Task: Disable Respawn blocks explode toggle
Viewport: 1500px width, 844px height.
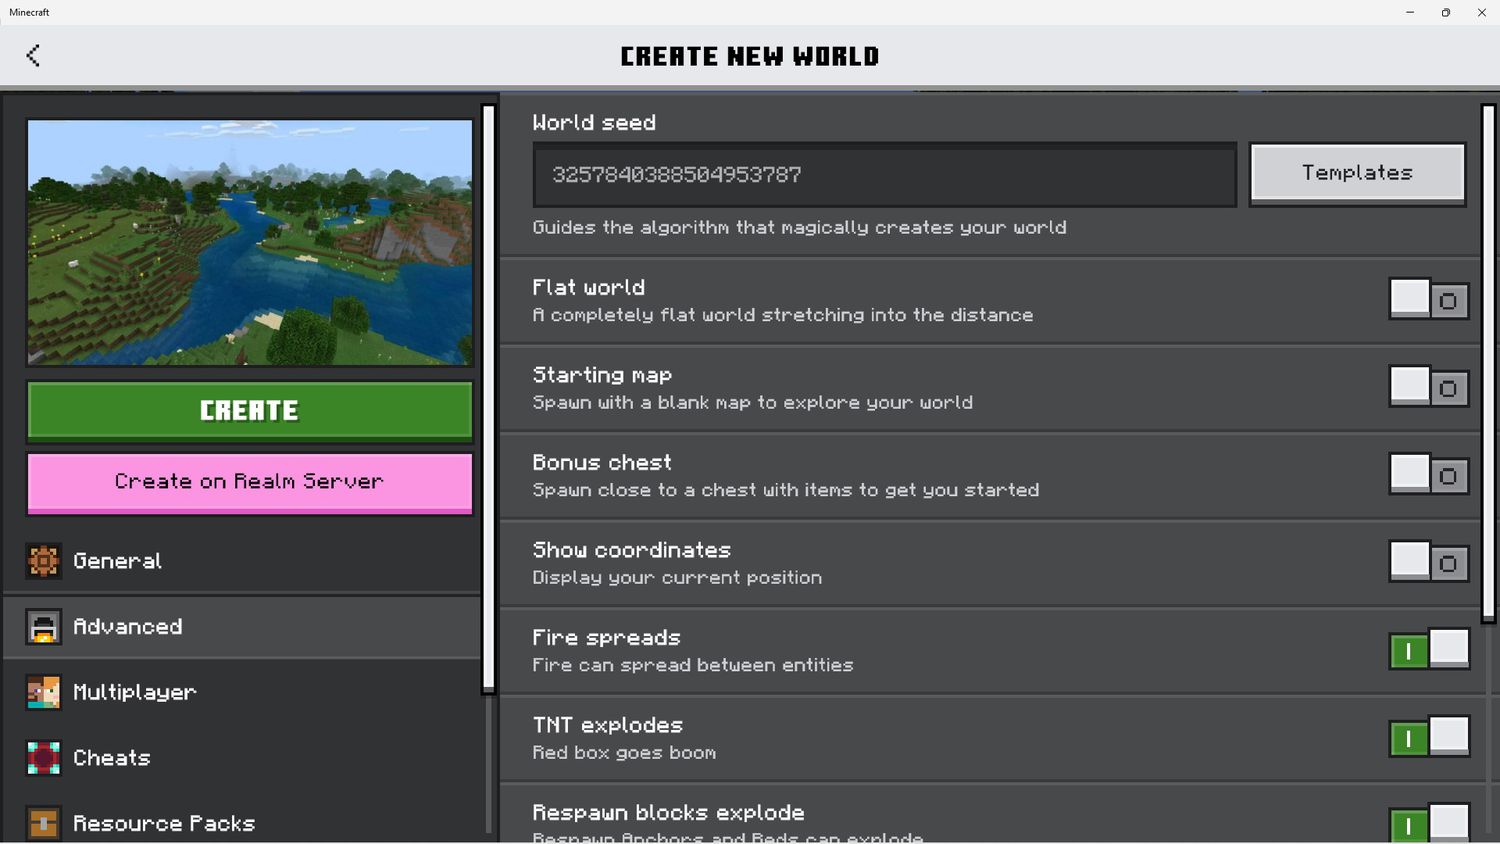Action: click(1428, 823)
